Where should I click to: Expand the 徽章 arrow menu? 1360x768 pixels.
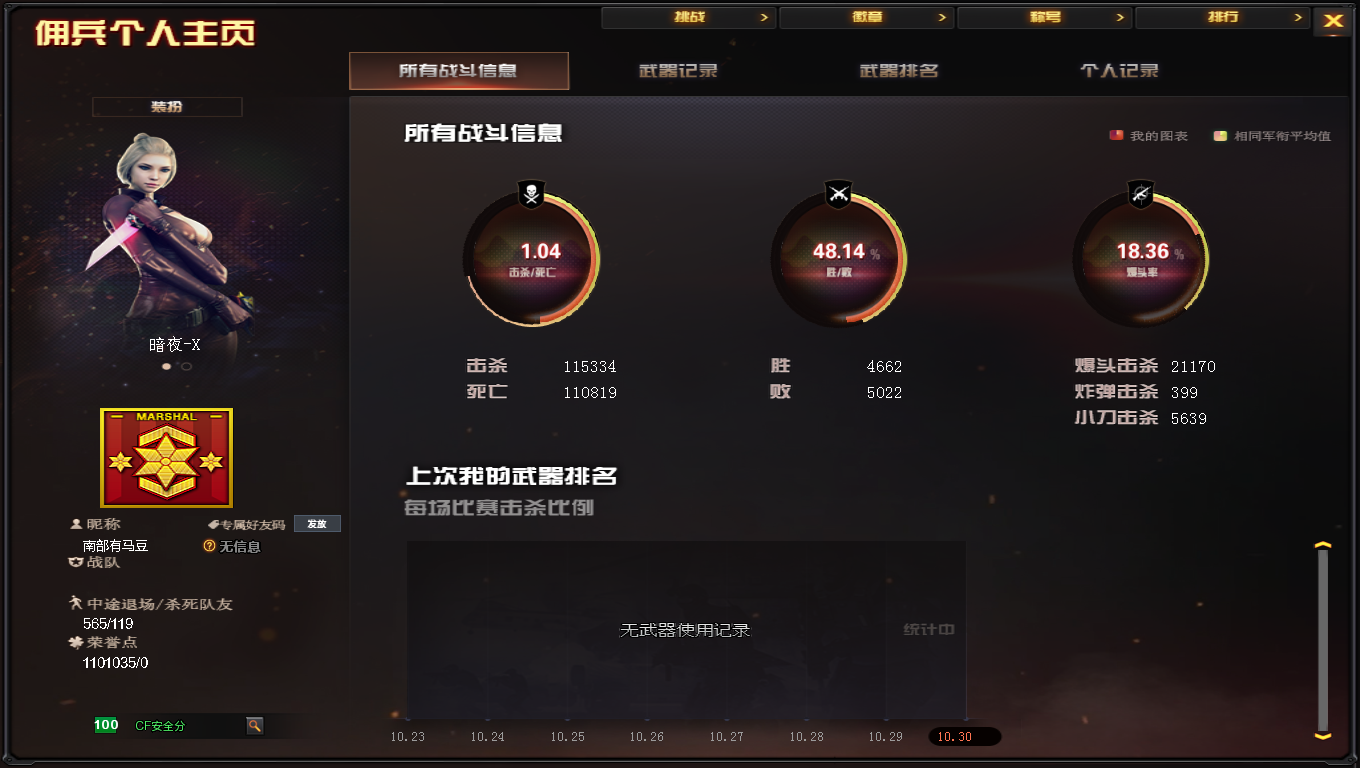(866, 17)
